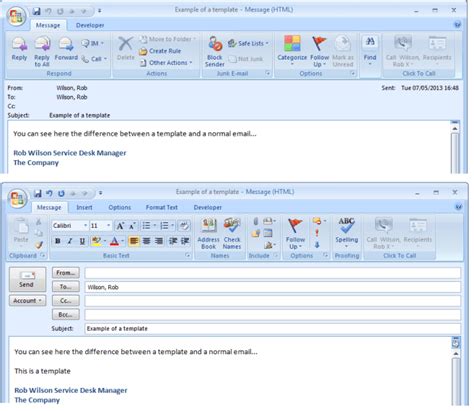Screen dimensions: 474x411
Task: Open Options tab in template window
Action: [x=120, y=207]
